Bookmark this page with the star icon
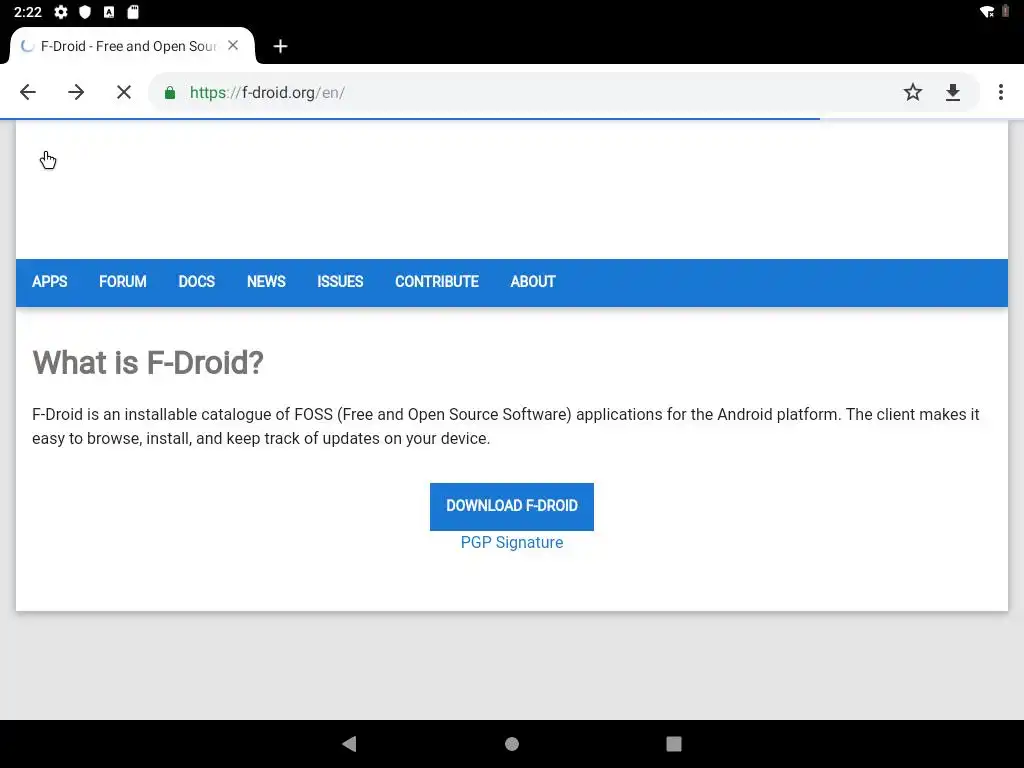The image size is (1024, 768). click(x=912, y=92)
